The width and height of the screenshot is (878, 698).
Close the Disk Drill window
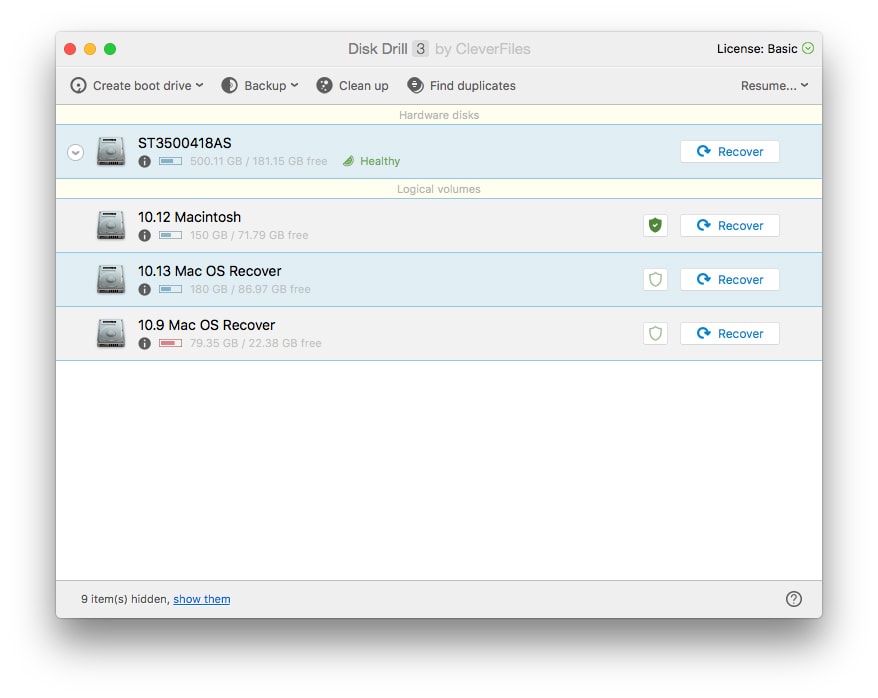[x=70, y=49]
